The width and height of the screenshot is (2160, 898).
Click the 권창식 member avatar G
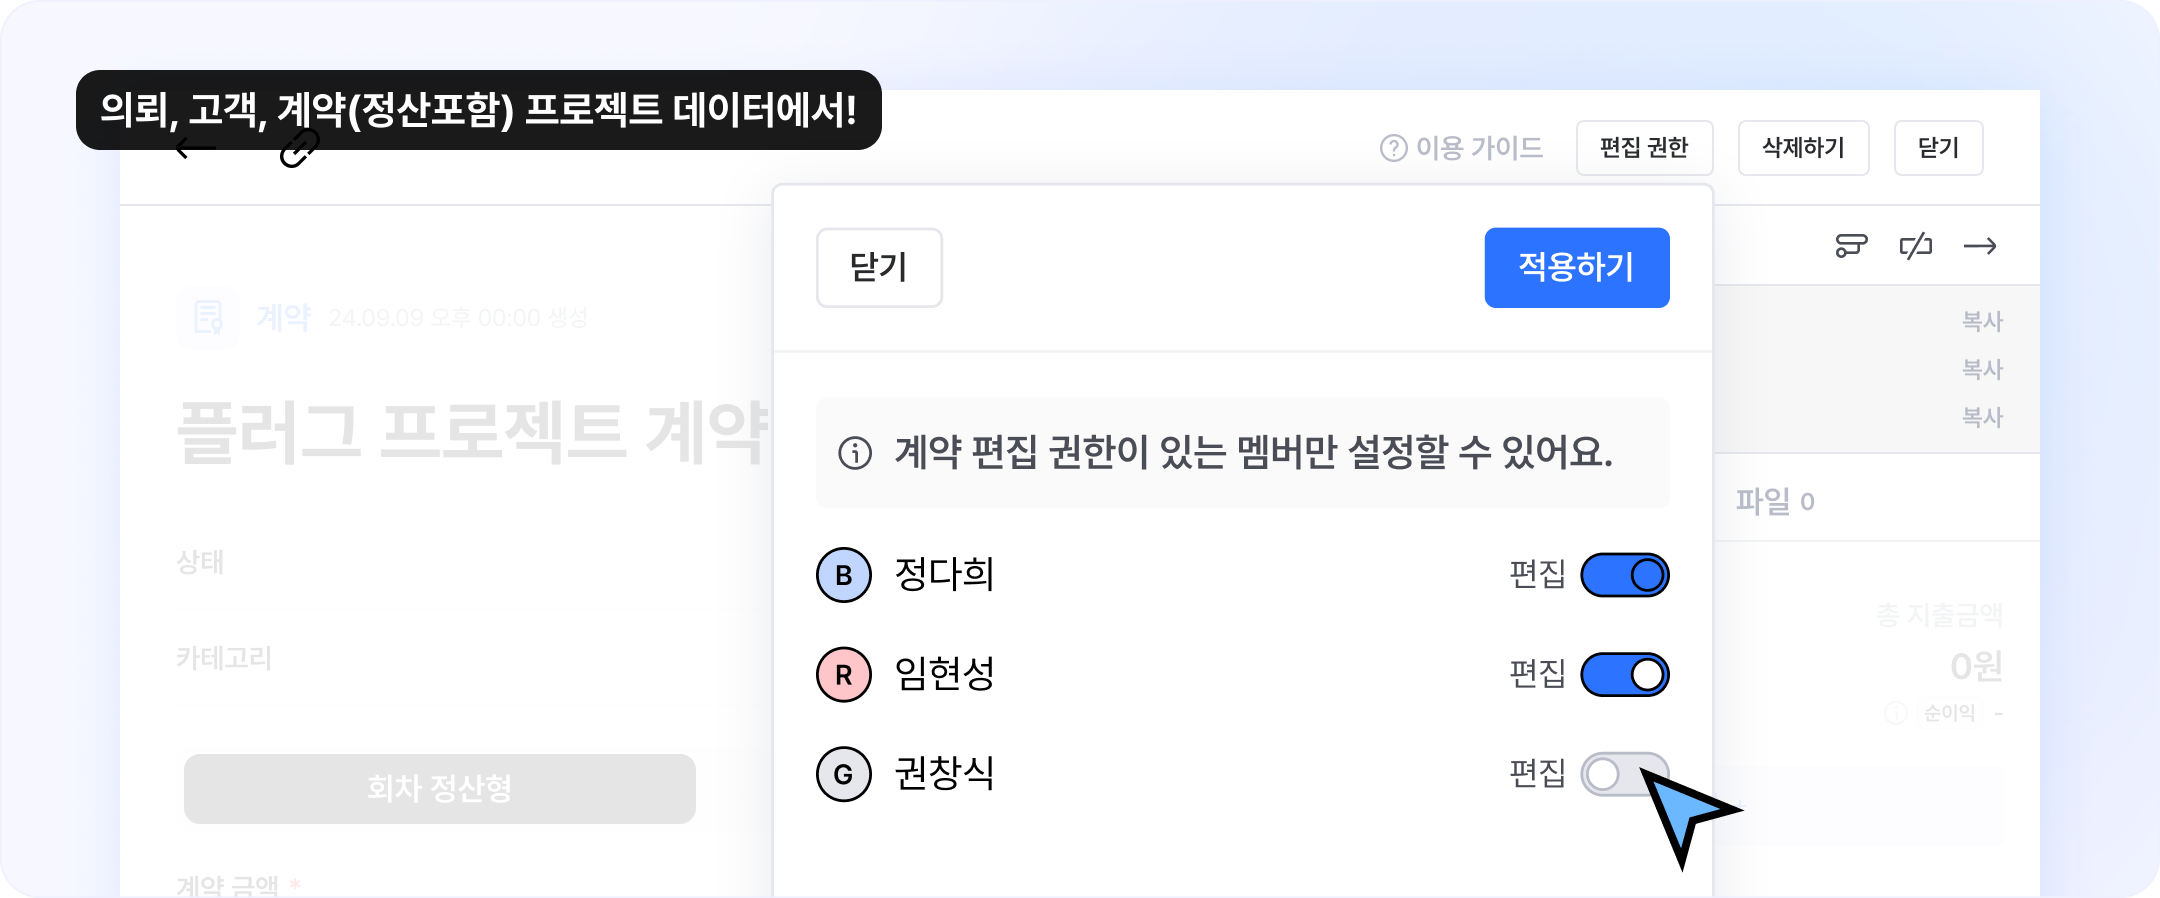click(x=843, y=774)
